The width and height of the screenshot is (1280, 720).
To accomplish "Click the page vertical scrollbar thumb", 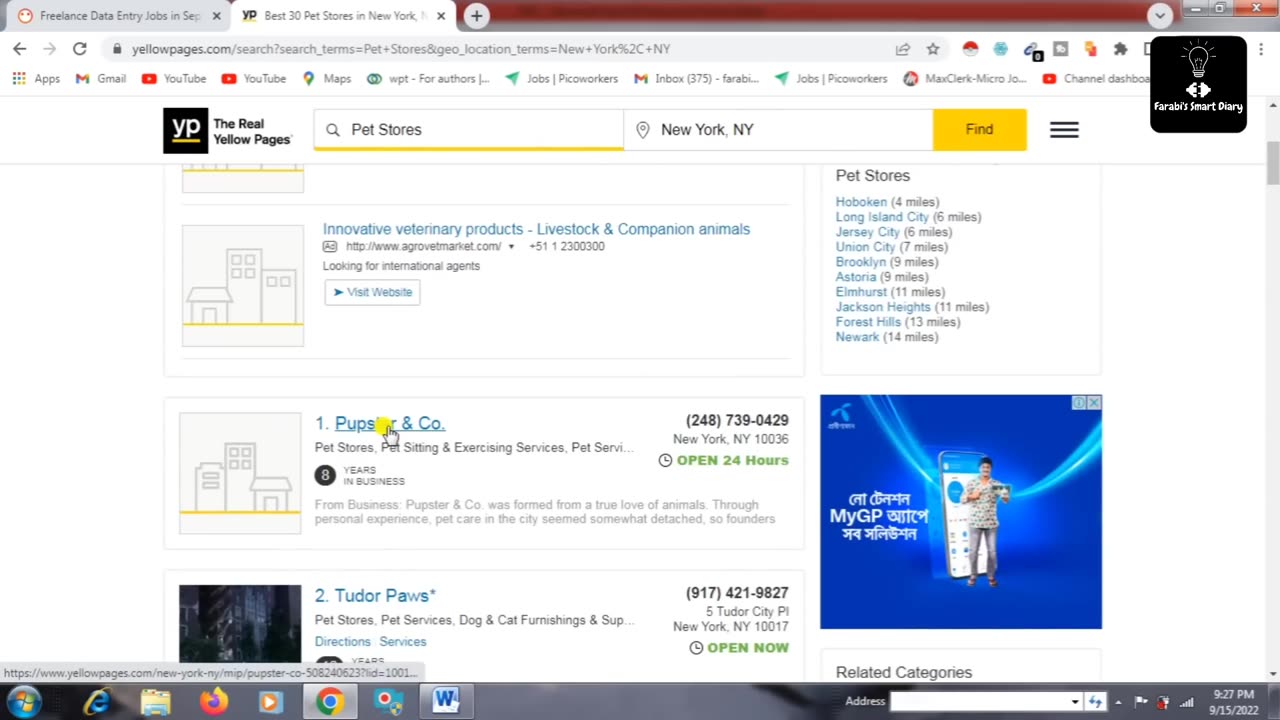I will click(x=1272, y=162).
